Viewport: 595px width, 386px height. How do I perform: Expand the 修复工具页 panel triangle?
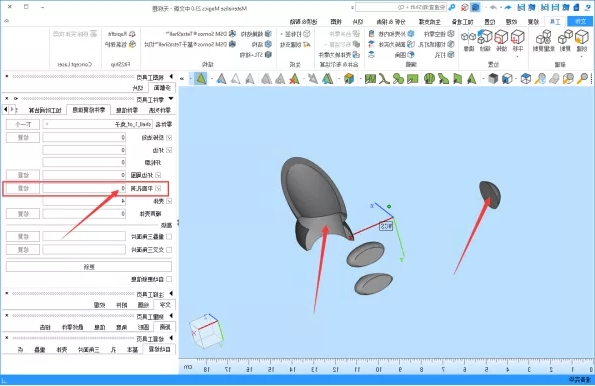(x=171, y=338)
